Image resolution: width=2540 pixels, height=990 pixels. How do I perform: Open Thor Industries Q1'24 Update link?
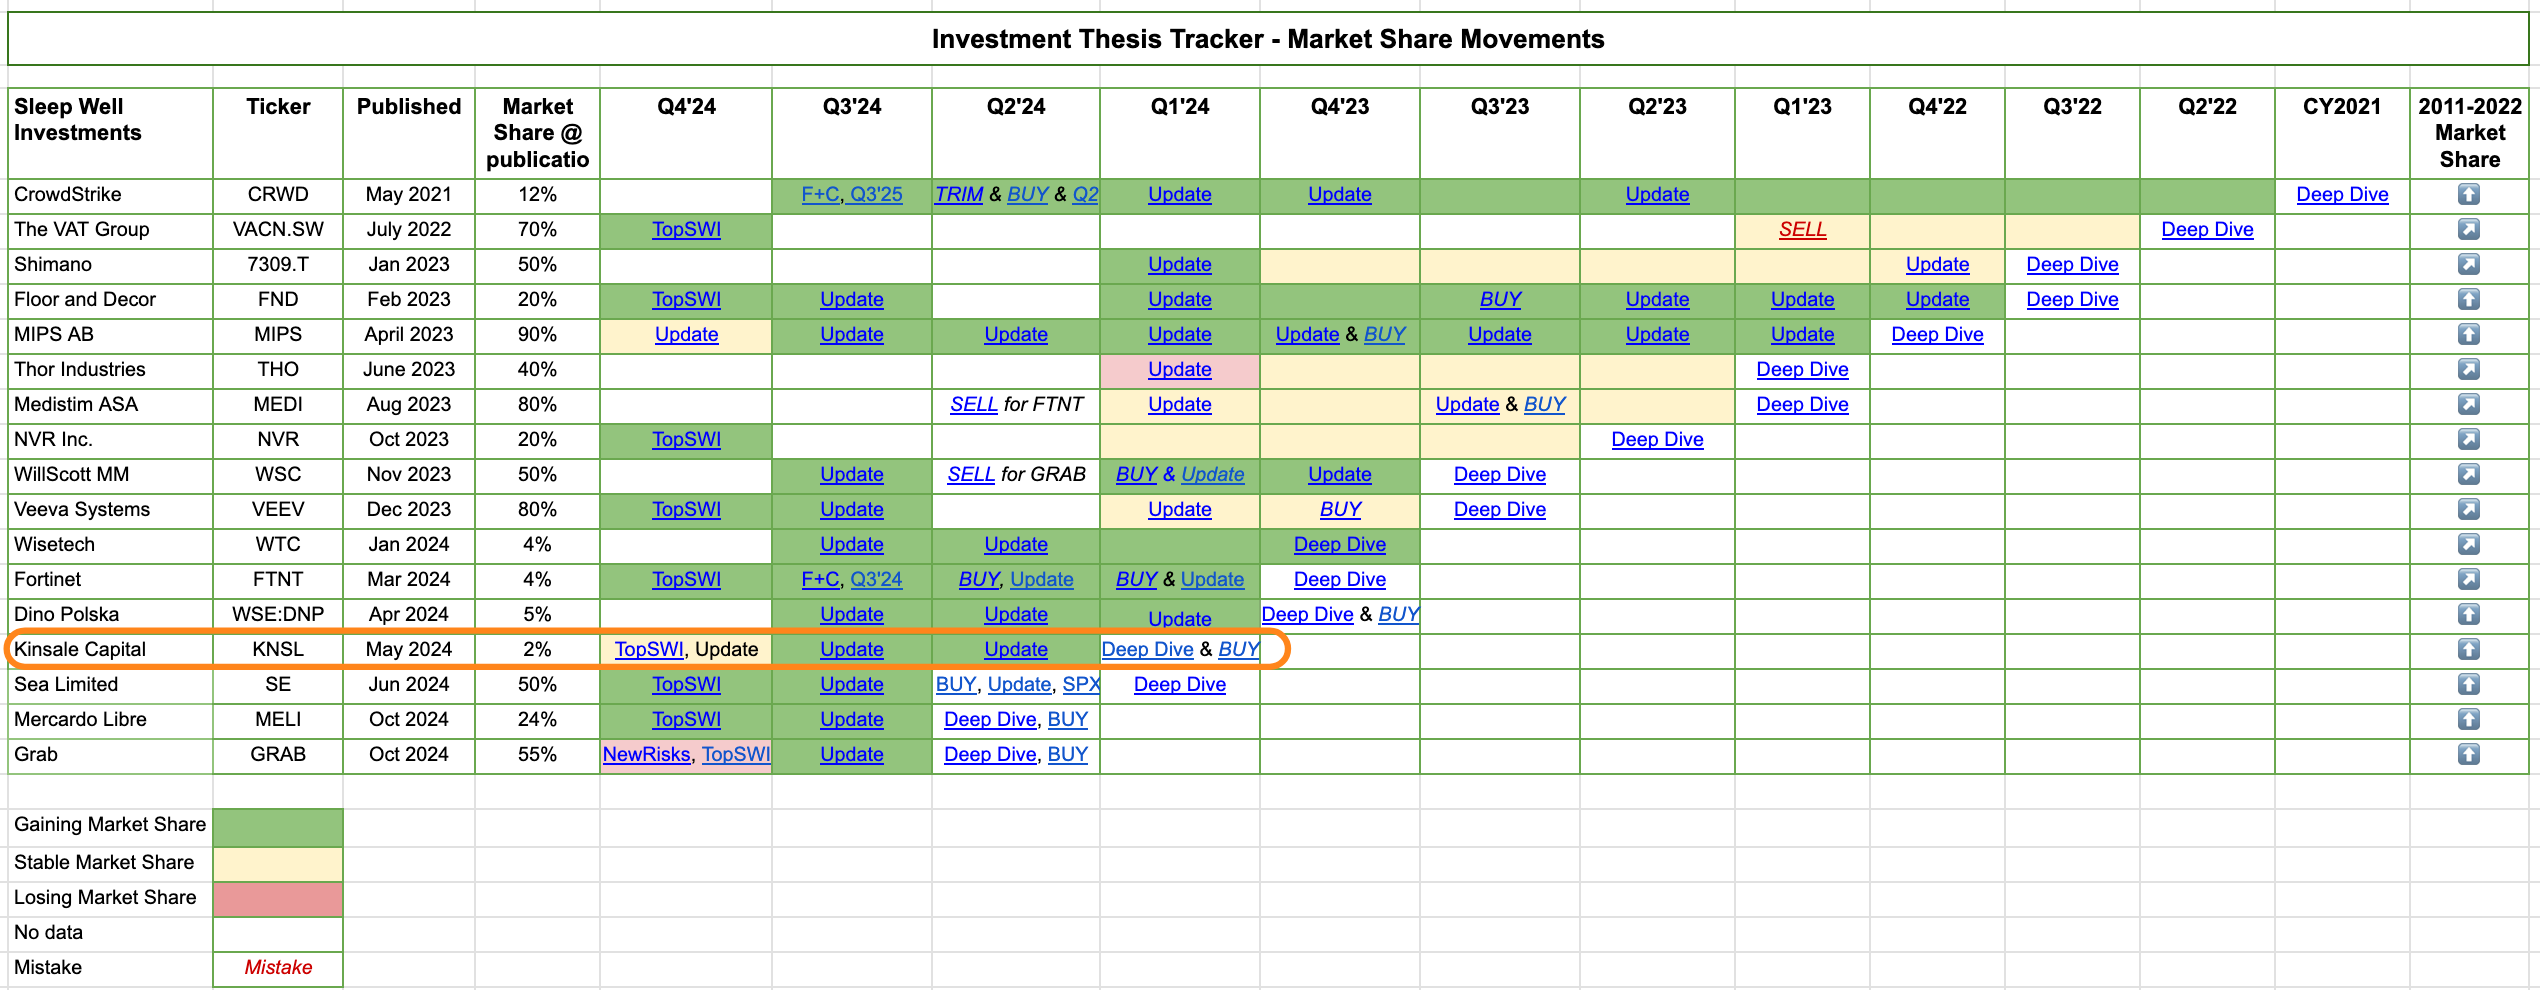tap(1179, 370)
